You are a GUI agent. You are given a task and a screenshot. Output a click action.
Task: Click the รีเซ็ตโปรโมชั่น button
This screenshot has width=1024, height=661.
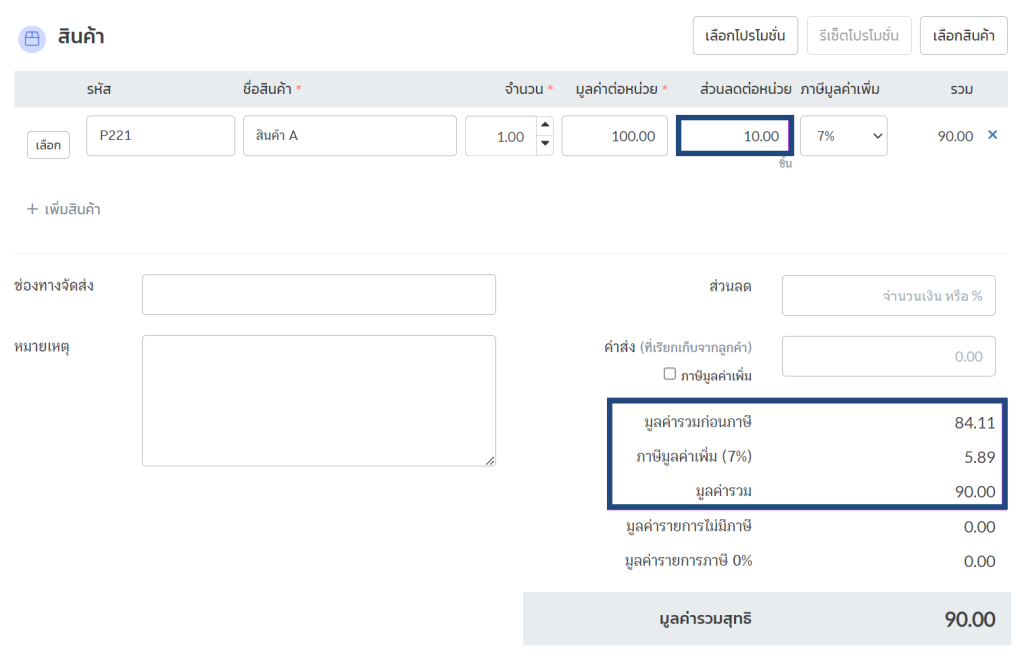859,35
